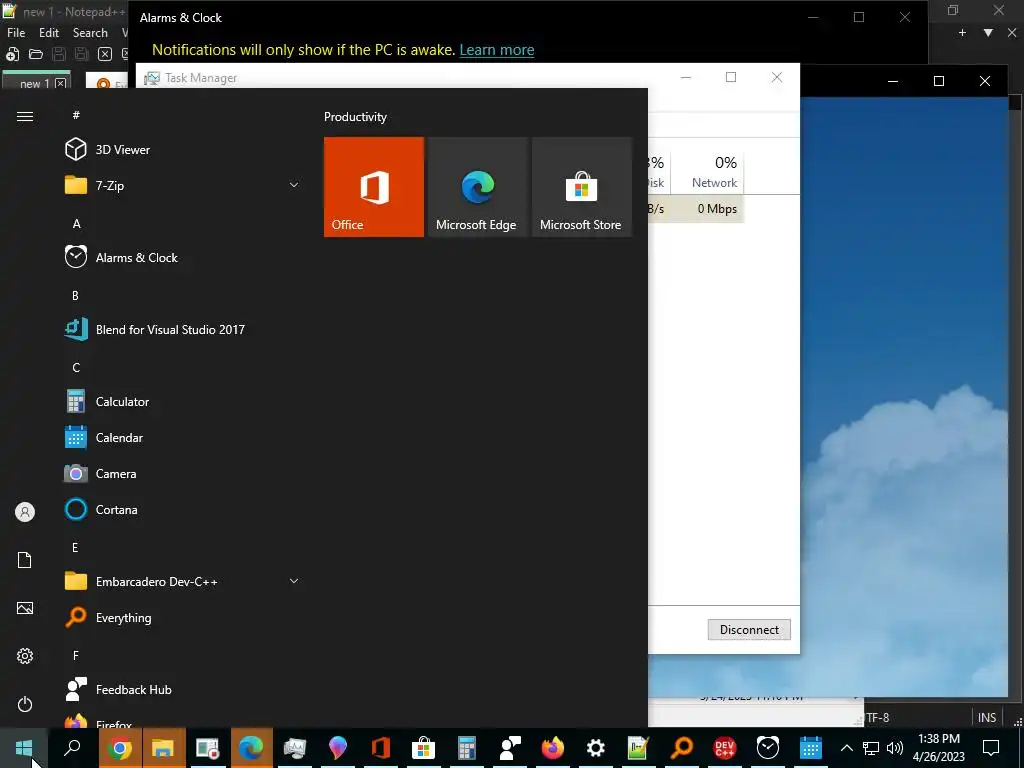Click Notepad++ Close file toolbar icon

[x=105, y=54]
